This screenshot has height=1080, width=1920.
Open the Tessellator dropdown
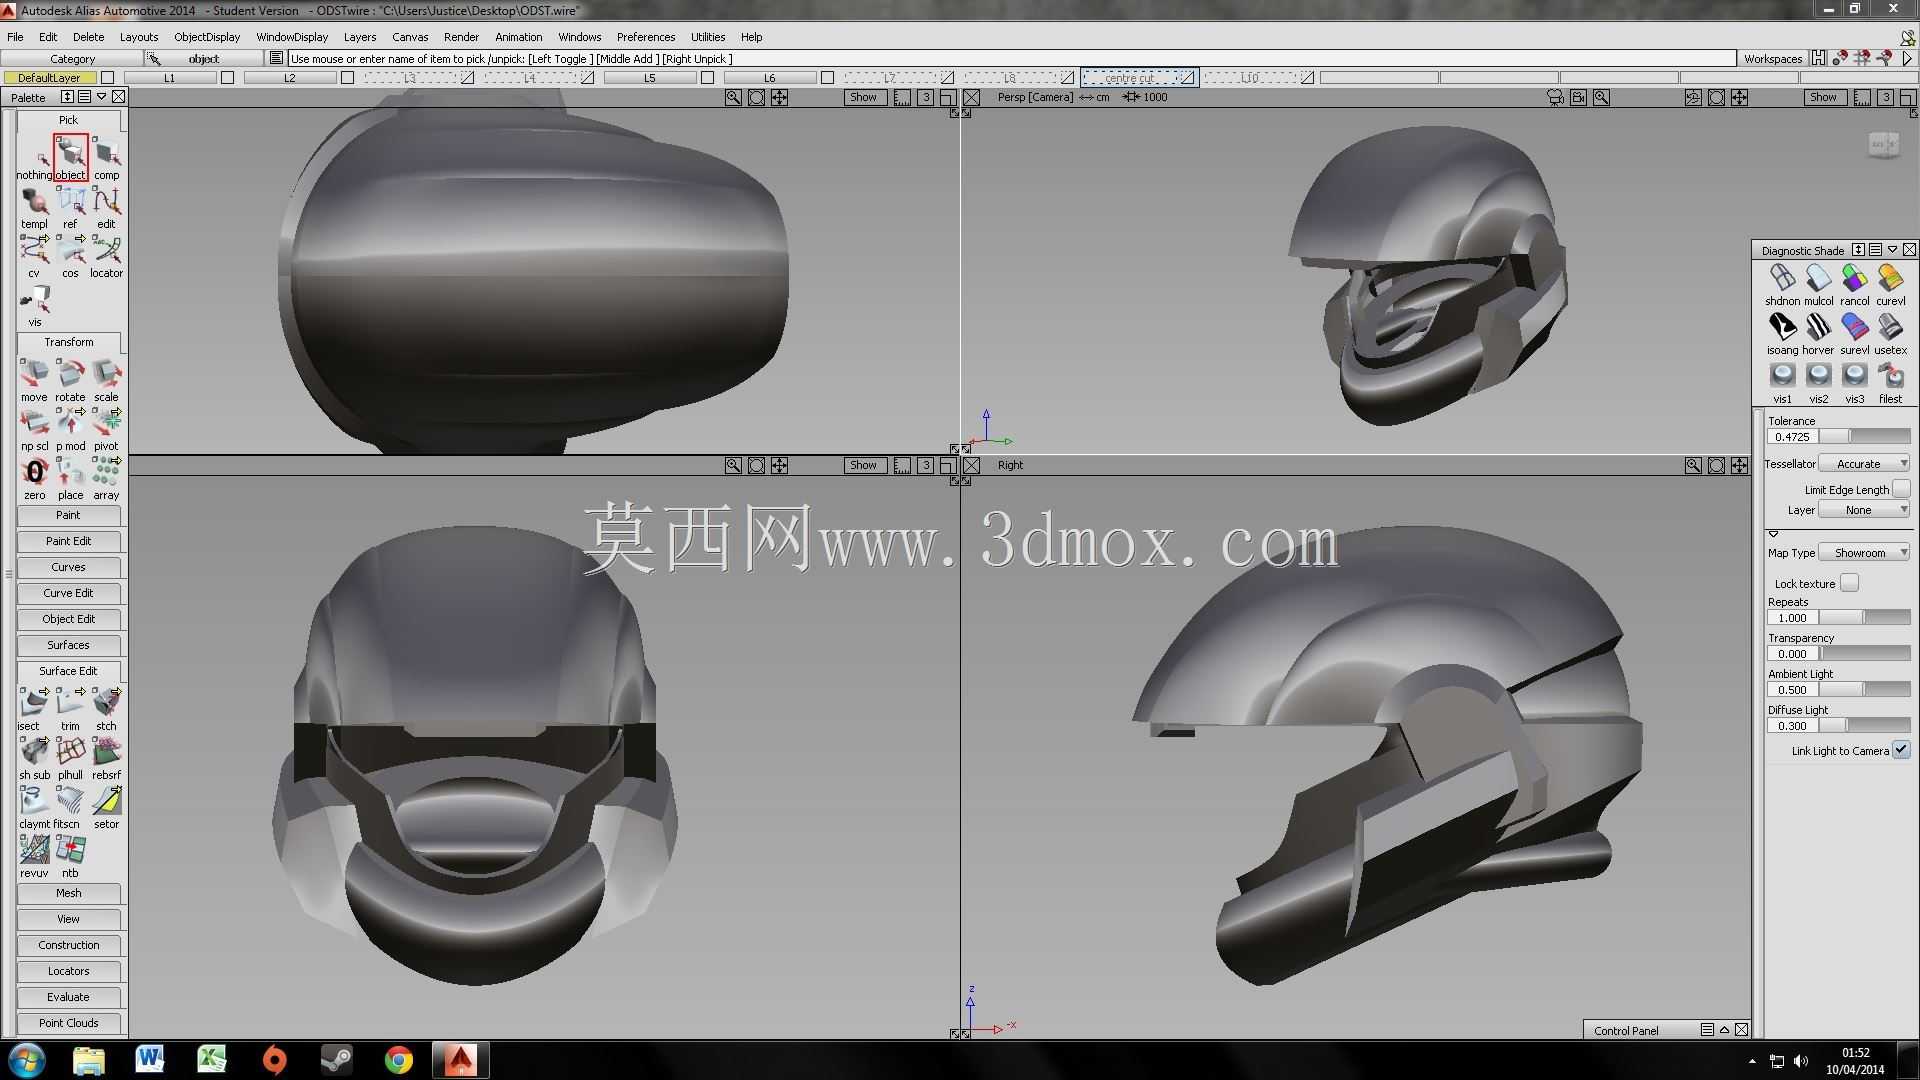coord(1864,464)
